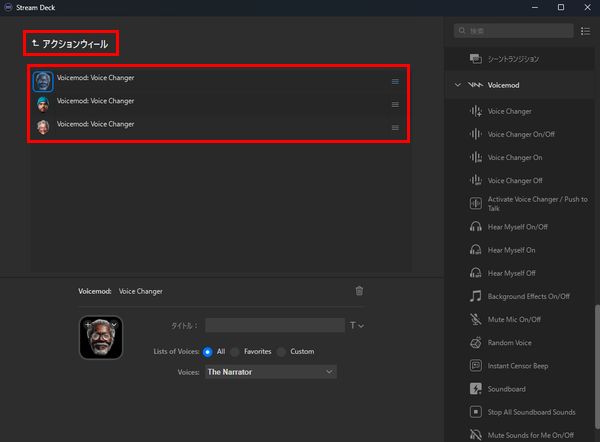The image size is (600, 442).
Task: Grab the reorder handle of second Voice Changer row
Action: [395, 104]
